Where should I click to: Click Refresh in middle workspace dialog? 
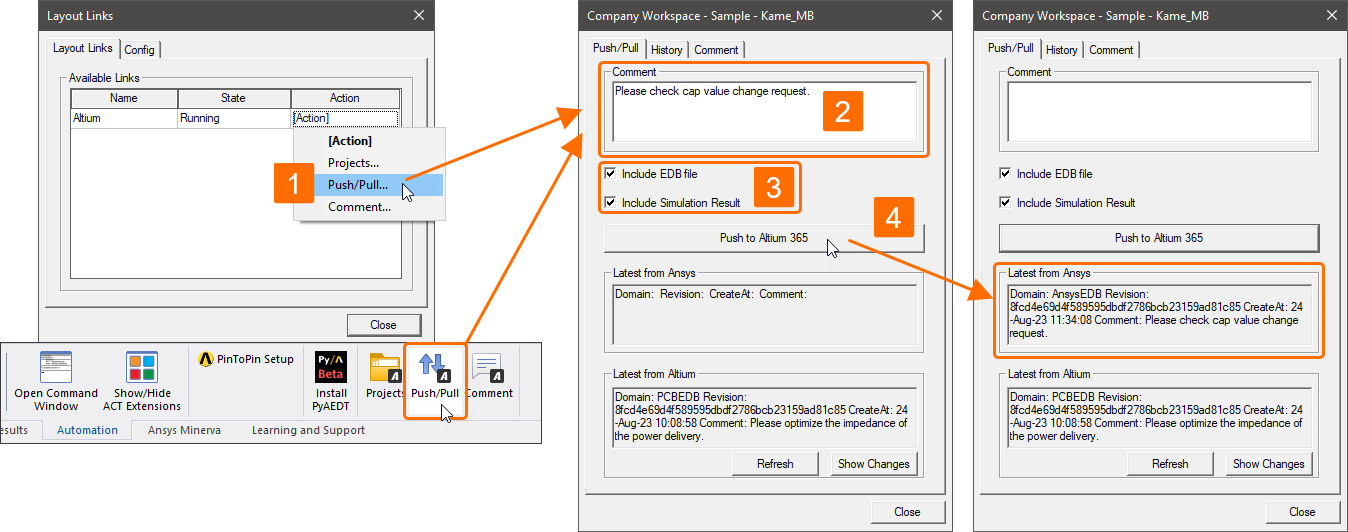coord(775,464)
